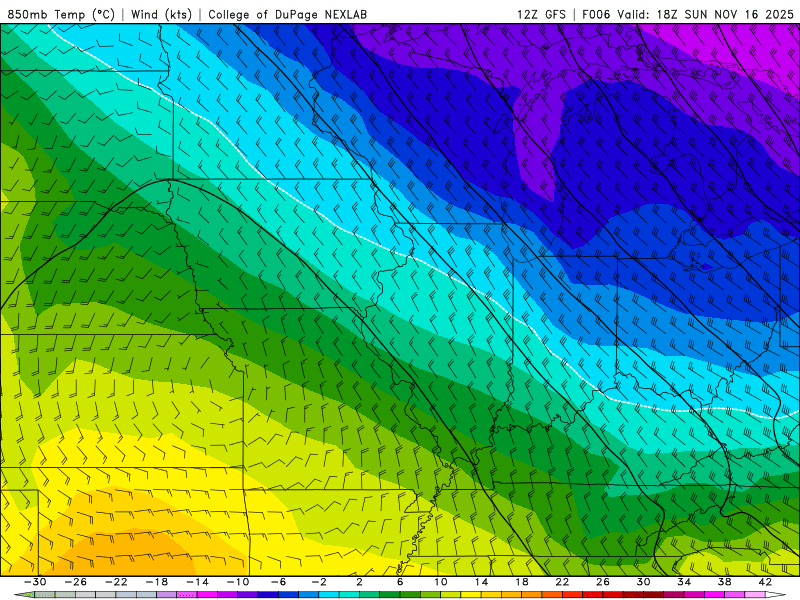Image resolution: width=800 pixels, height=600 pixels.
Task: Click the "F006" forecast hour text
Action: coord(596,14)
